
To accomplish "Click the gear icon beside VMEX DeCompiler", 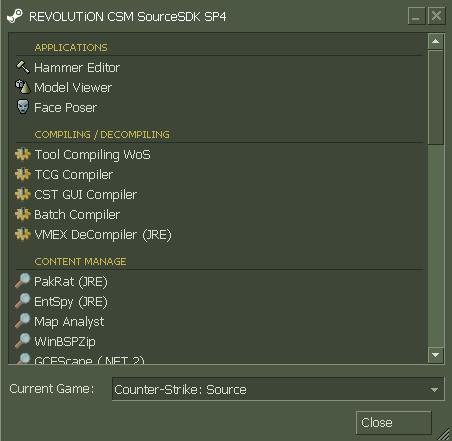I will (23, 234).
